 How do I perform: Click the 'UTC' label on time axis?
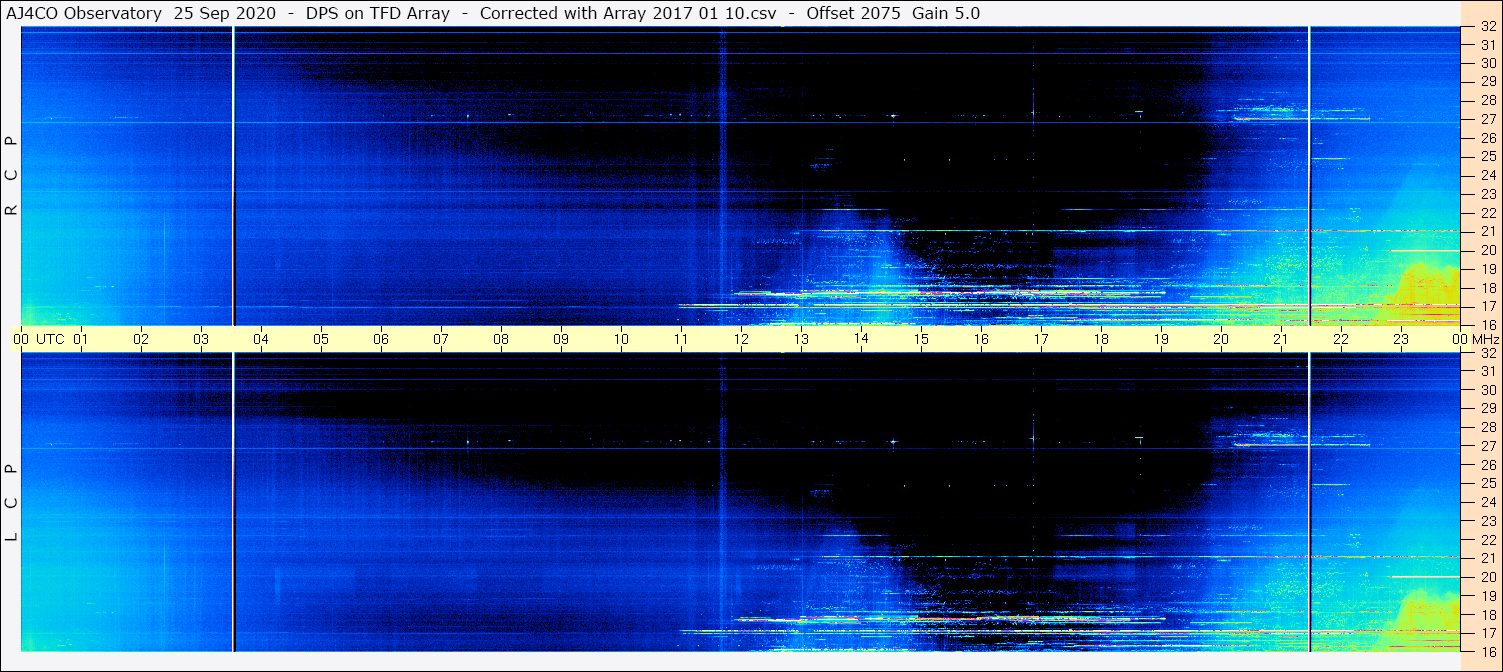[x=50, y=339]
